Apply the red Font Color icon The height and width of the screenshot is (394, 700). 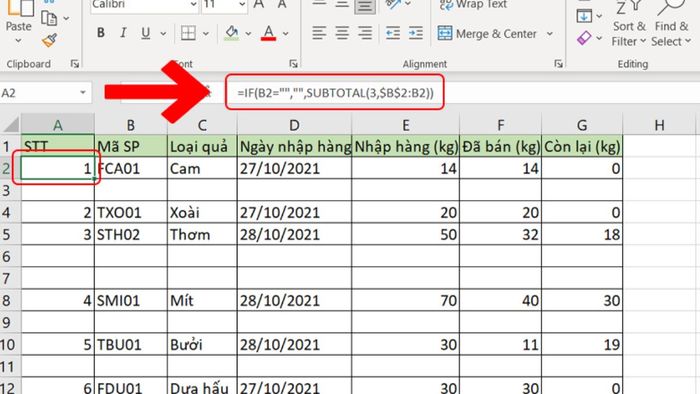point(268,33)
